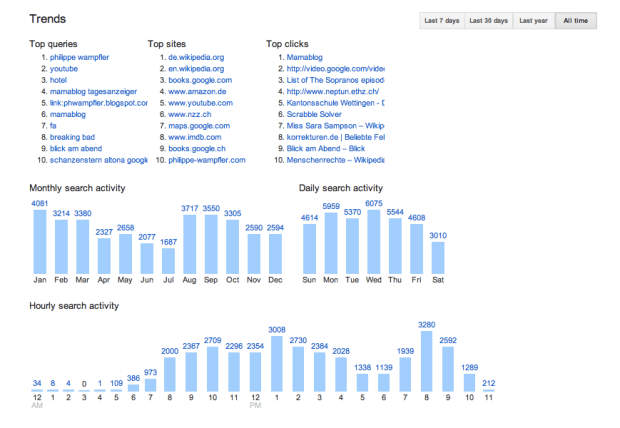Select the All time range button

click(x=576, y=21)
